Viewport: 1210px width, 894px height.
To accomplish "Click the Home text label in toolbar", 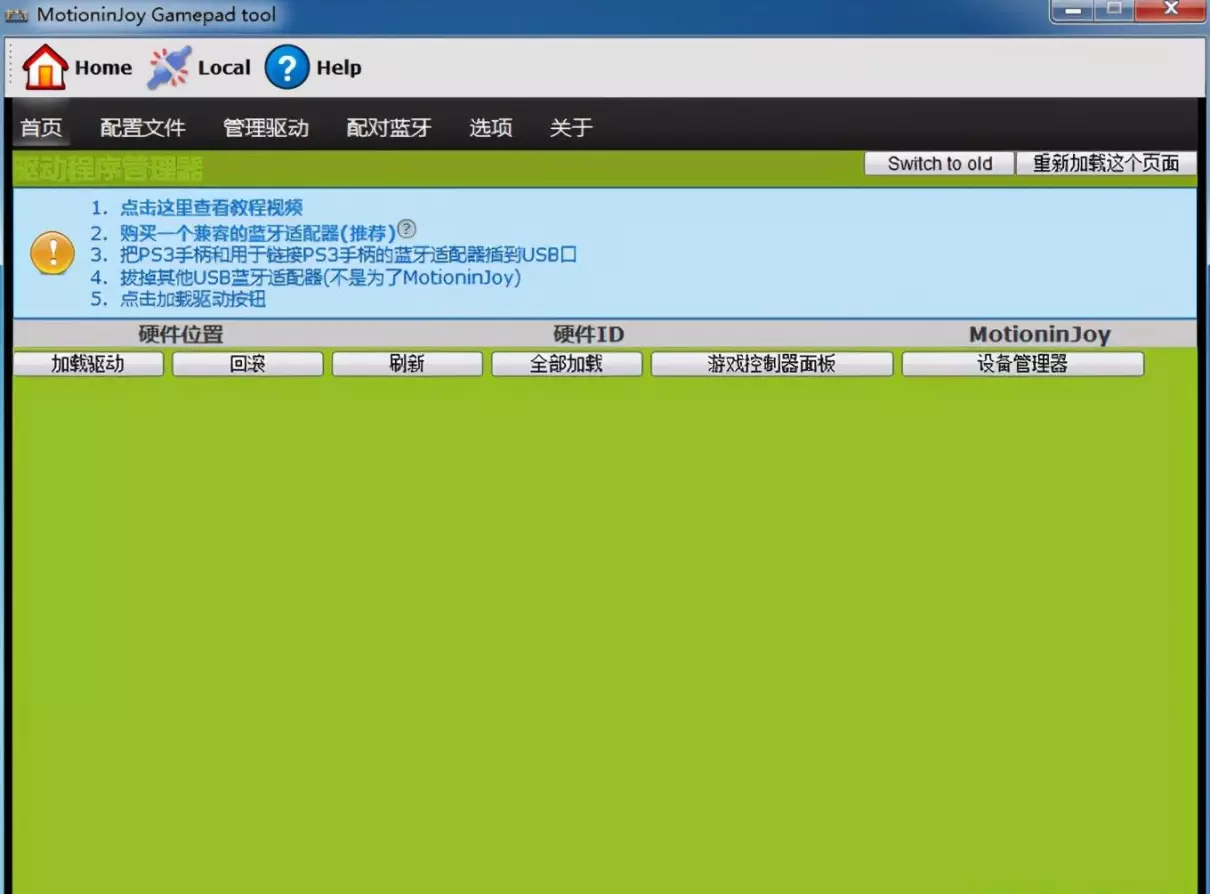I will (x=103, y=68).
